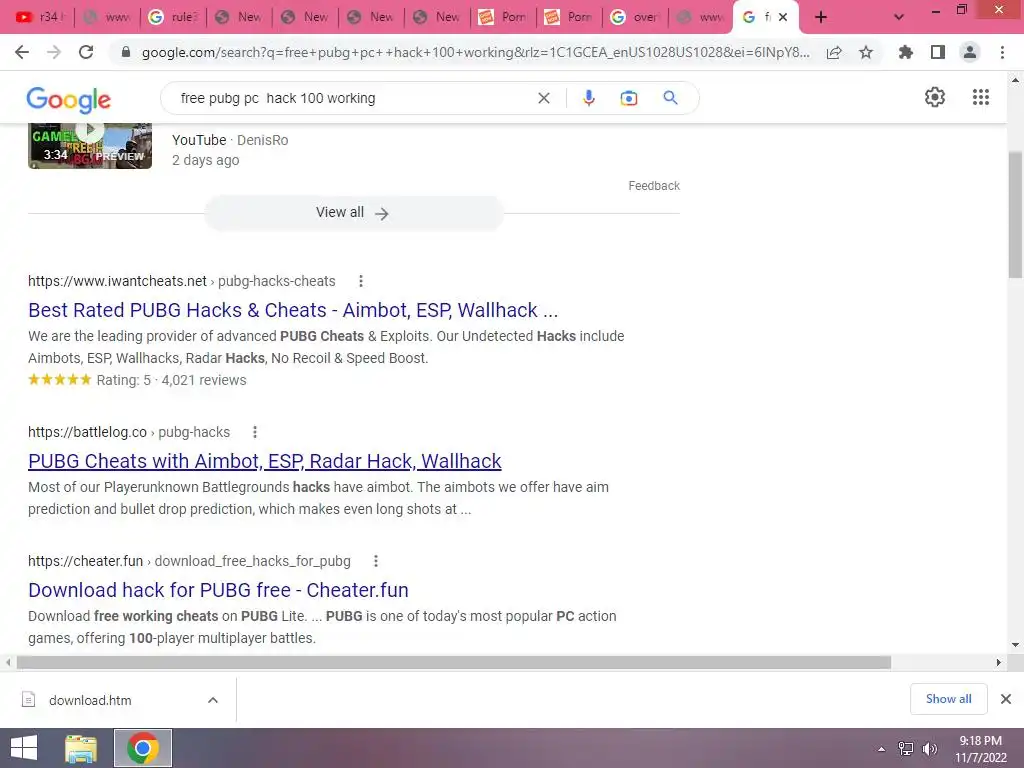
Task: Bookmark this page with the star icon
Action: coord(866,52)
